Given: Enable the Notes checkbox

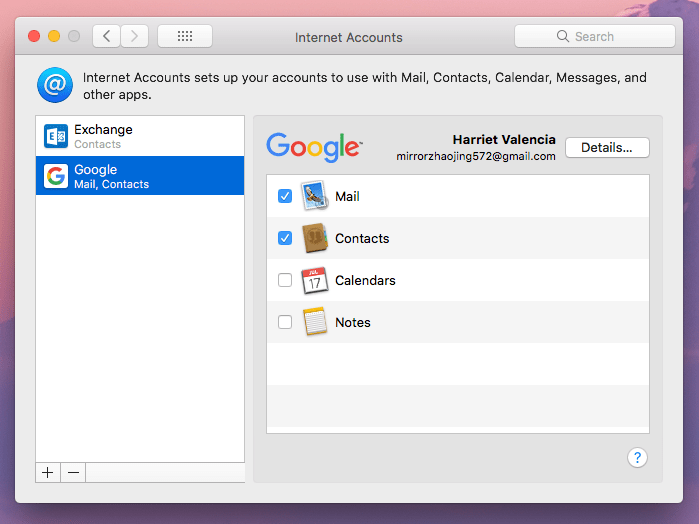Looking at the screenshot, I should point(285,322).
